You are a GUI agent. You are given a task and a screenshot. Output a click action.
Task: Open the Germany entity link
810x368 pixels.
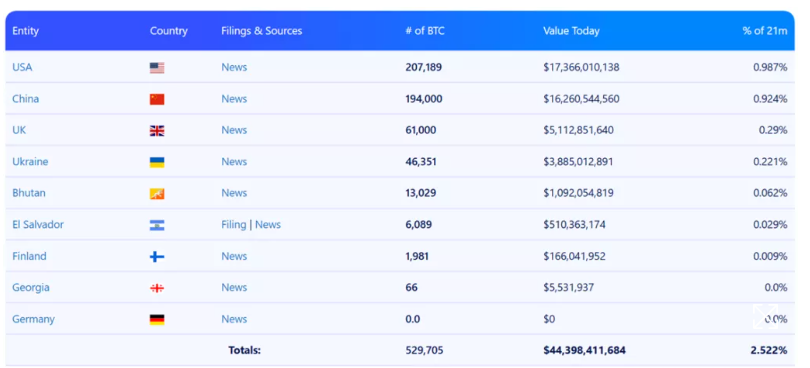[34, 319]
